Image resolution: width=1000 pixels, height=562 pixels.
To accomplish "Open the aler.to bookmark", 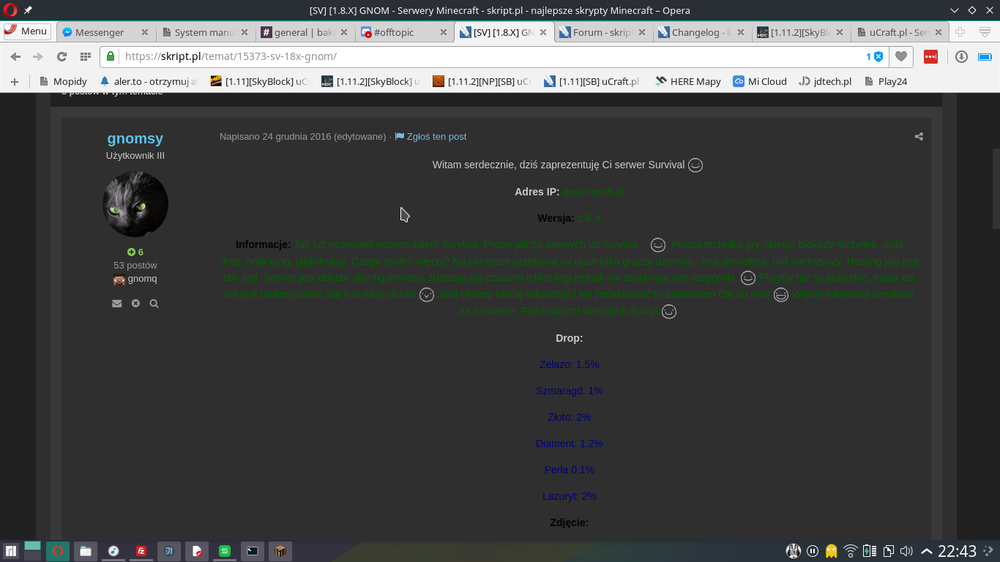I will point(149,82).
